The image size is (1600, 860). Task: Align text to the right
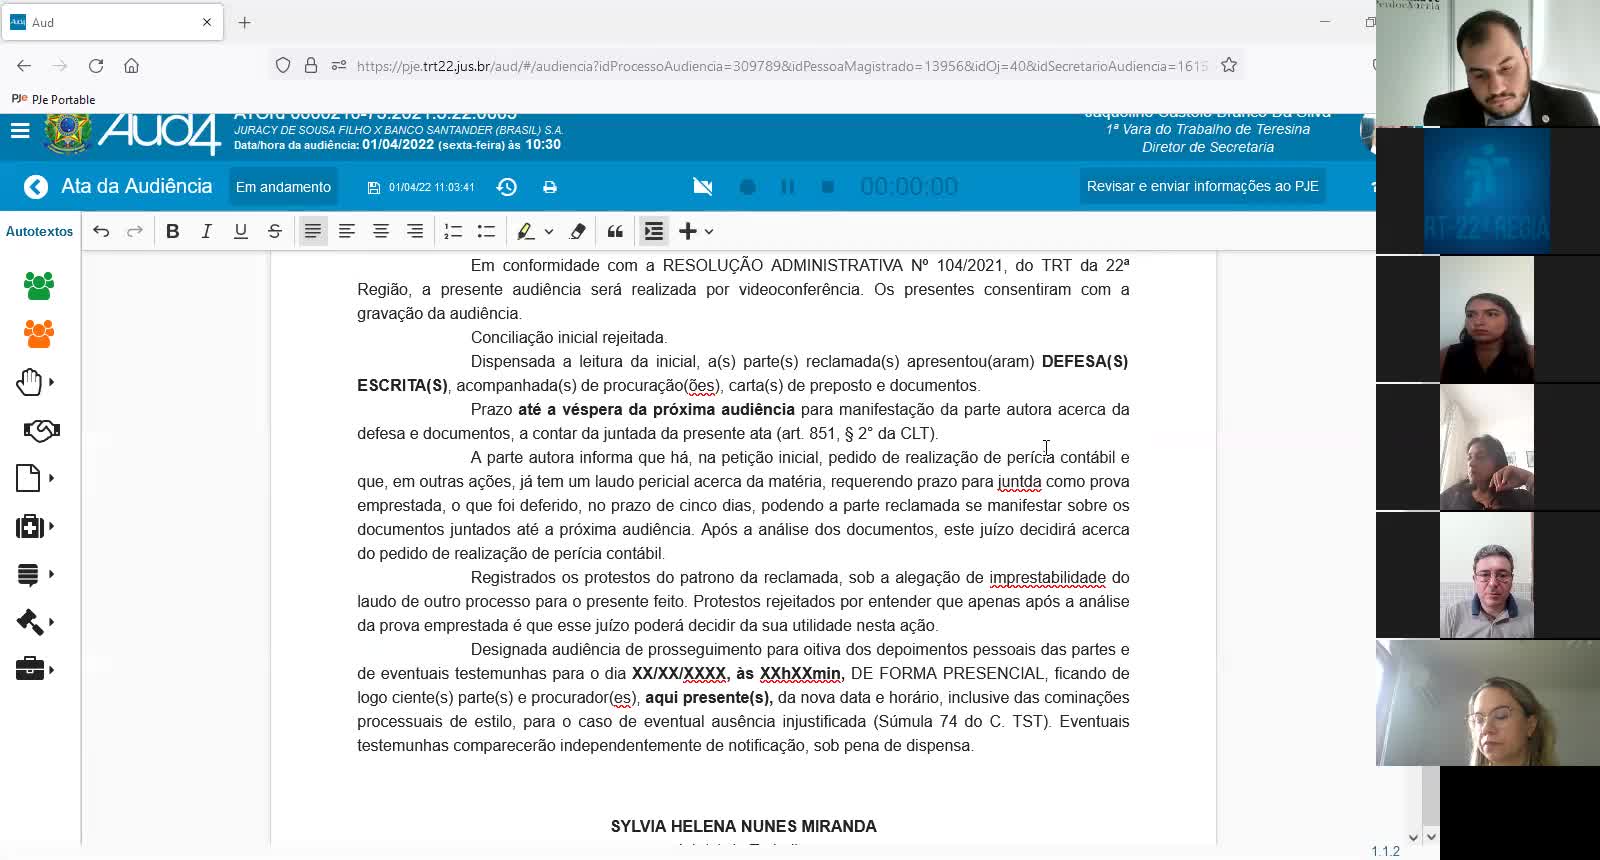coord(415,231)
